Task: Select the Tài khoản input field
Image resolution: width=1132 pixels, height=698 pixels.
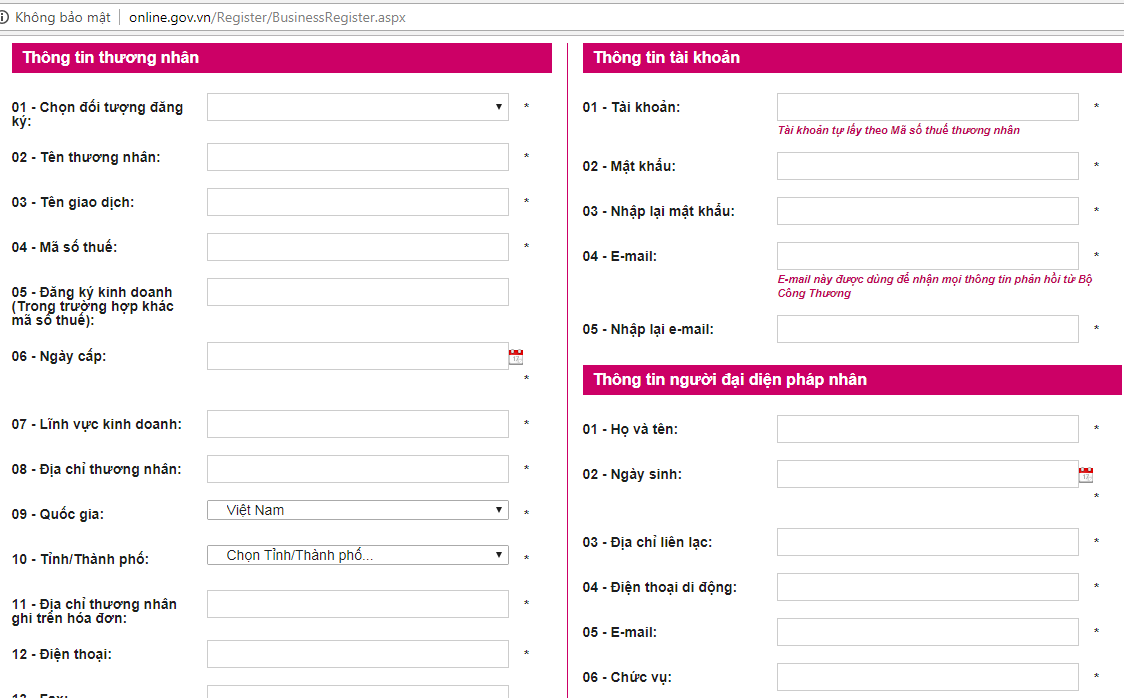Action: pos(927,107)
